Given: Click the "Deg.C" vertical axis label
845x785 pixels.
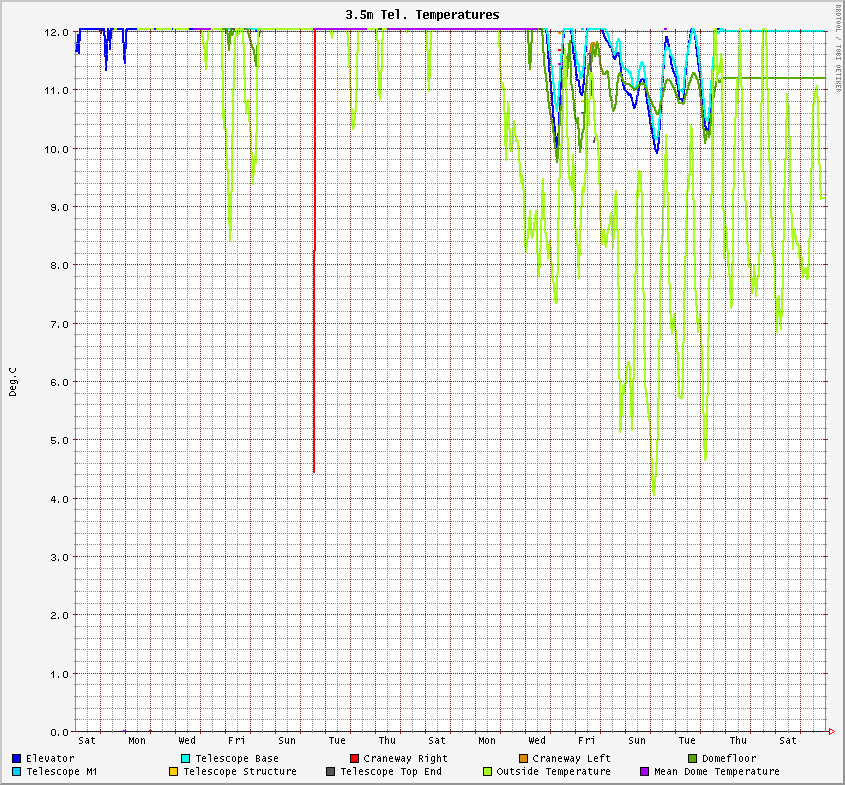Looking at the screenshot, I should click(x=13, y=381).
